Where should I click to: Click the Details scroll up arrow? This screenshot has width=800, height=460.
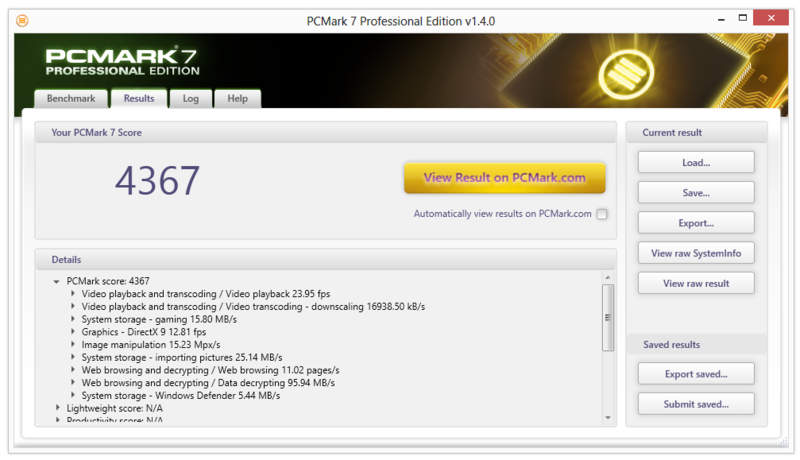[608, 277]
